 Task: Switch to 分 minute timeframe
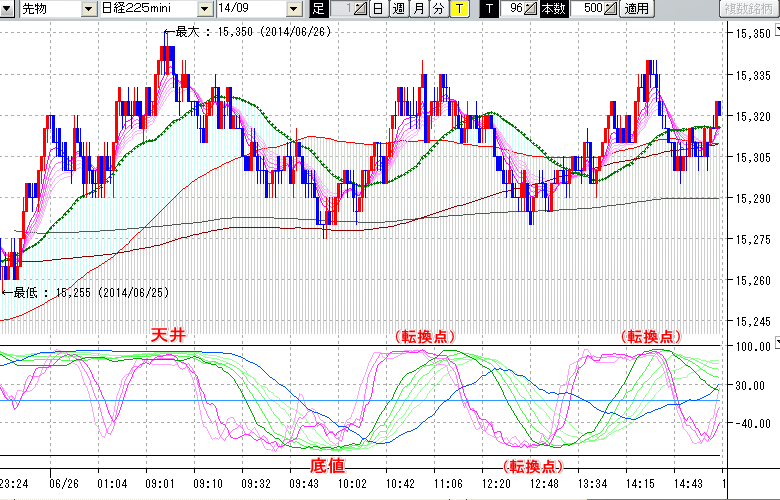438,9
